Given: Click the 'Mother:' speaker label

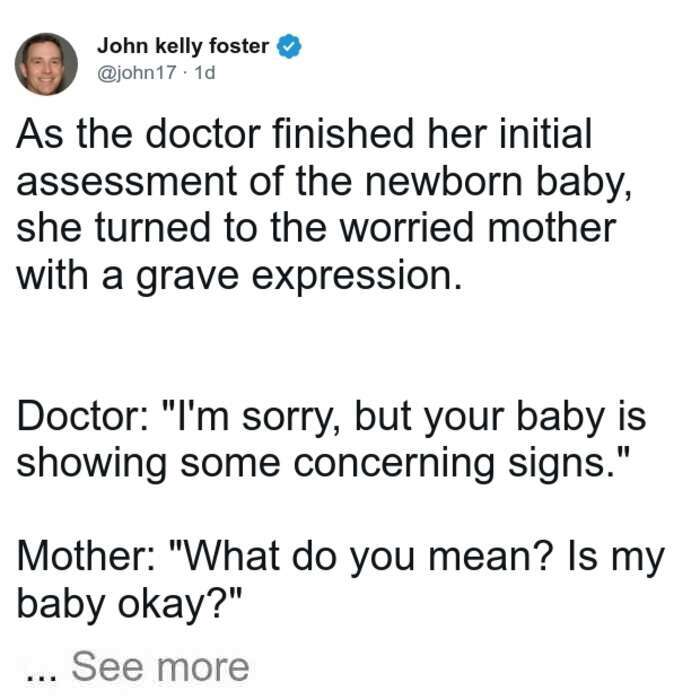Looking at the screenshot, I should 86,556.
